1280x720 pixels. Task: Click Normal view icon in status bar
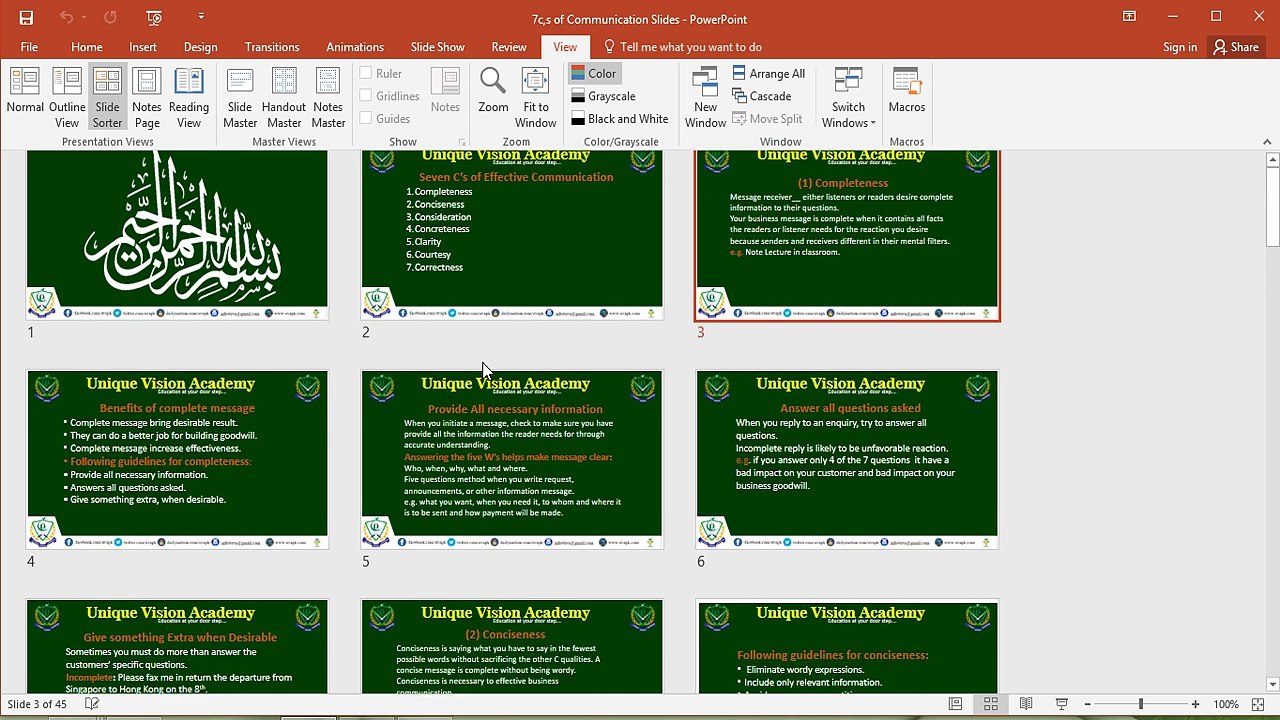tap(956, 704)
